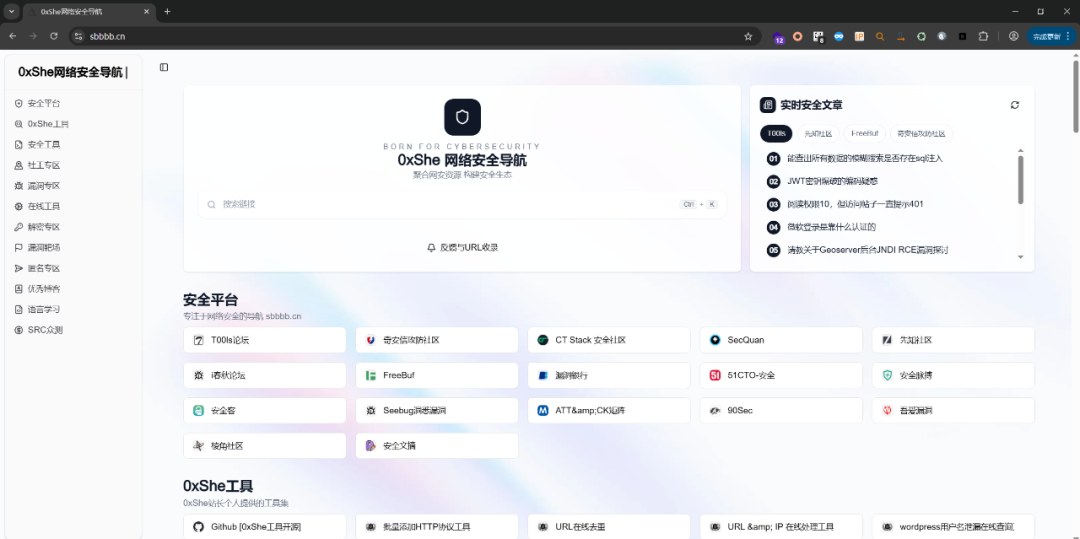View site information icon in address bar

point(79,36)
